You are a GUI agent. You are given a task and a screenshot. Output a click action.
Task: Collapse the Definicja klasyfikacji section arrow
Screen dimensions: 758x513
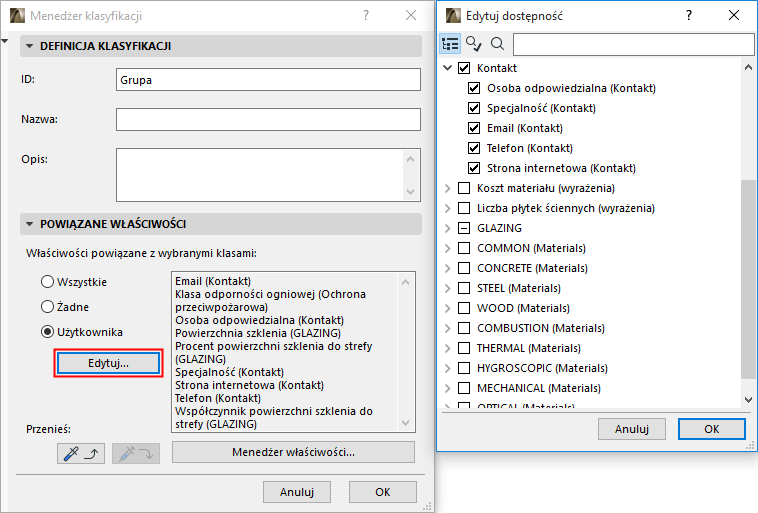(x=28, y=46)
